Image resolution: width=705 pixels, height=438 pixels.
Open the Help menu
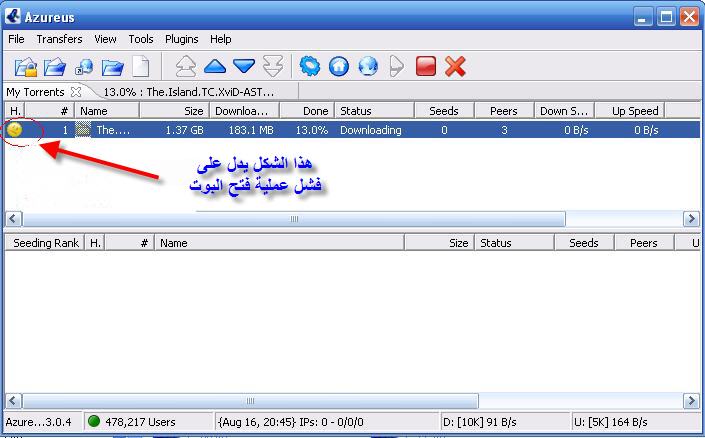(221, 40)
